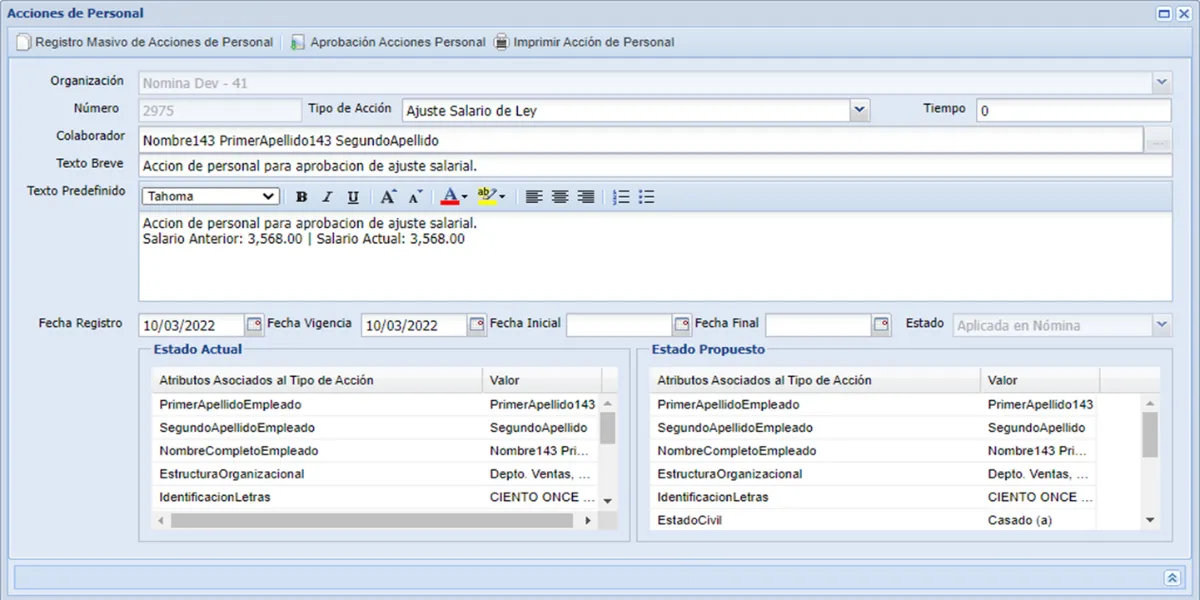
Task: Insert a bulleted list
Action: pos(647,197)
